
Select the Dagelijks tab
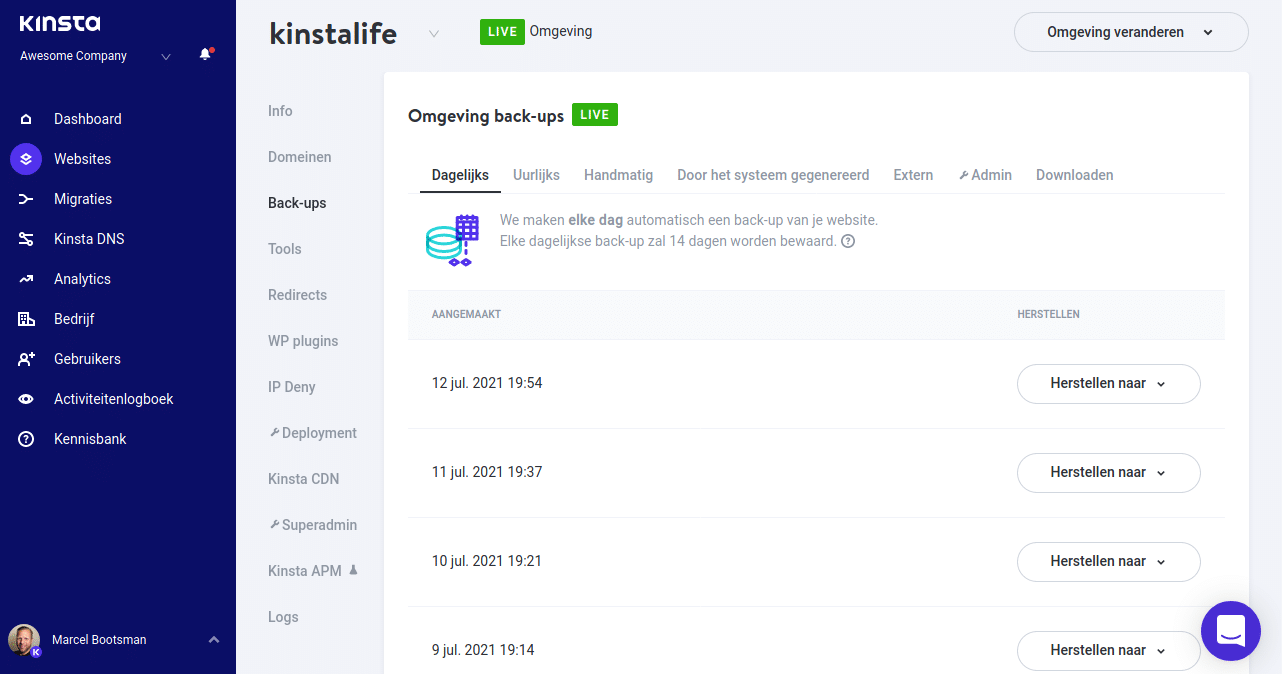(x=460, y=175)
